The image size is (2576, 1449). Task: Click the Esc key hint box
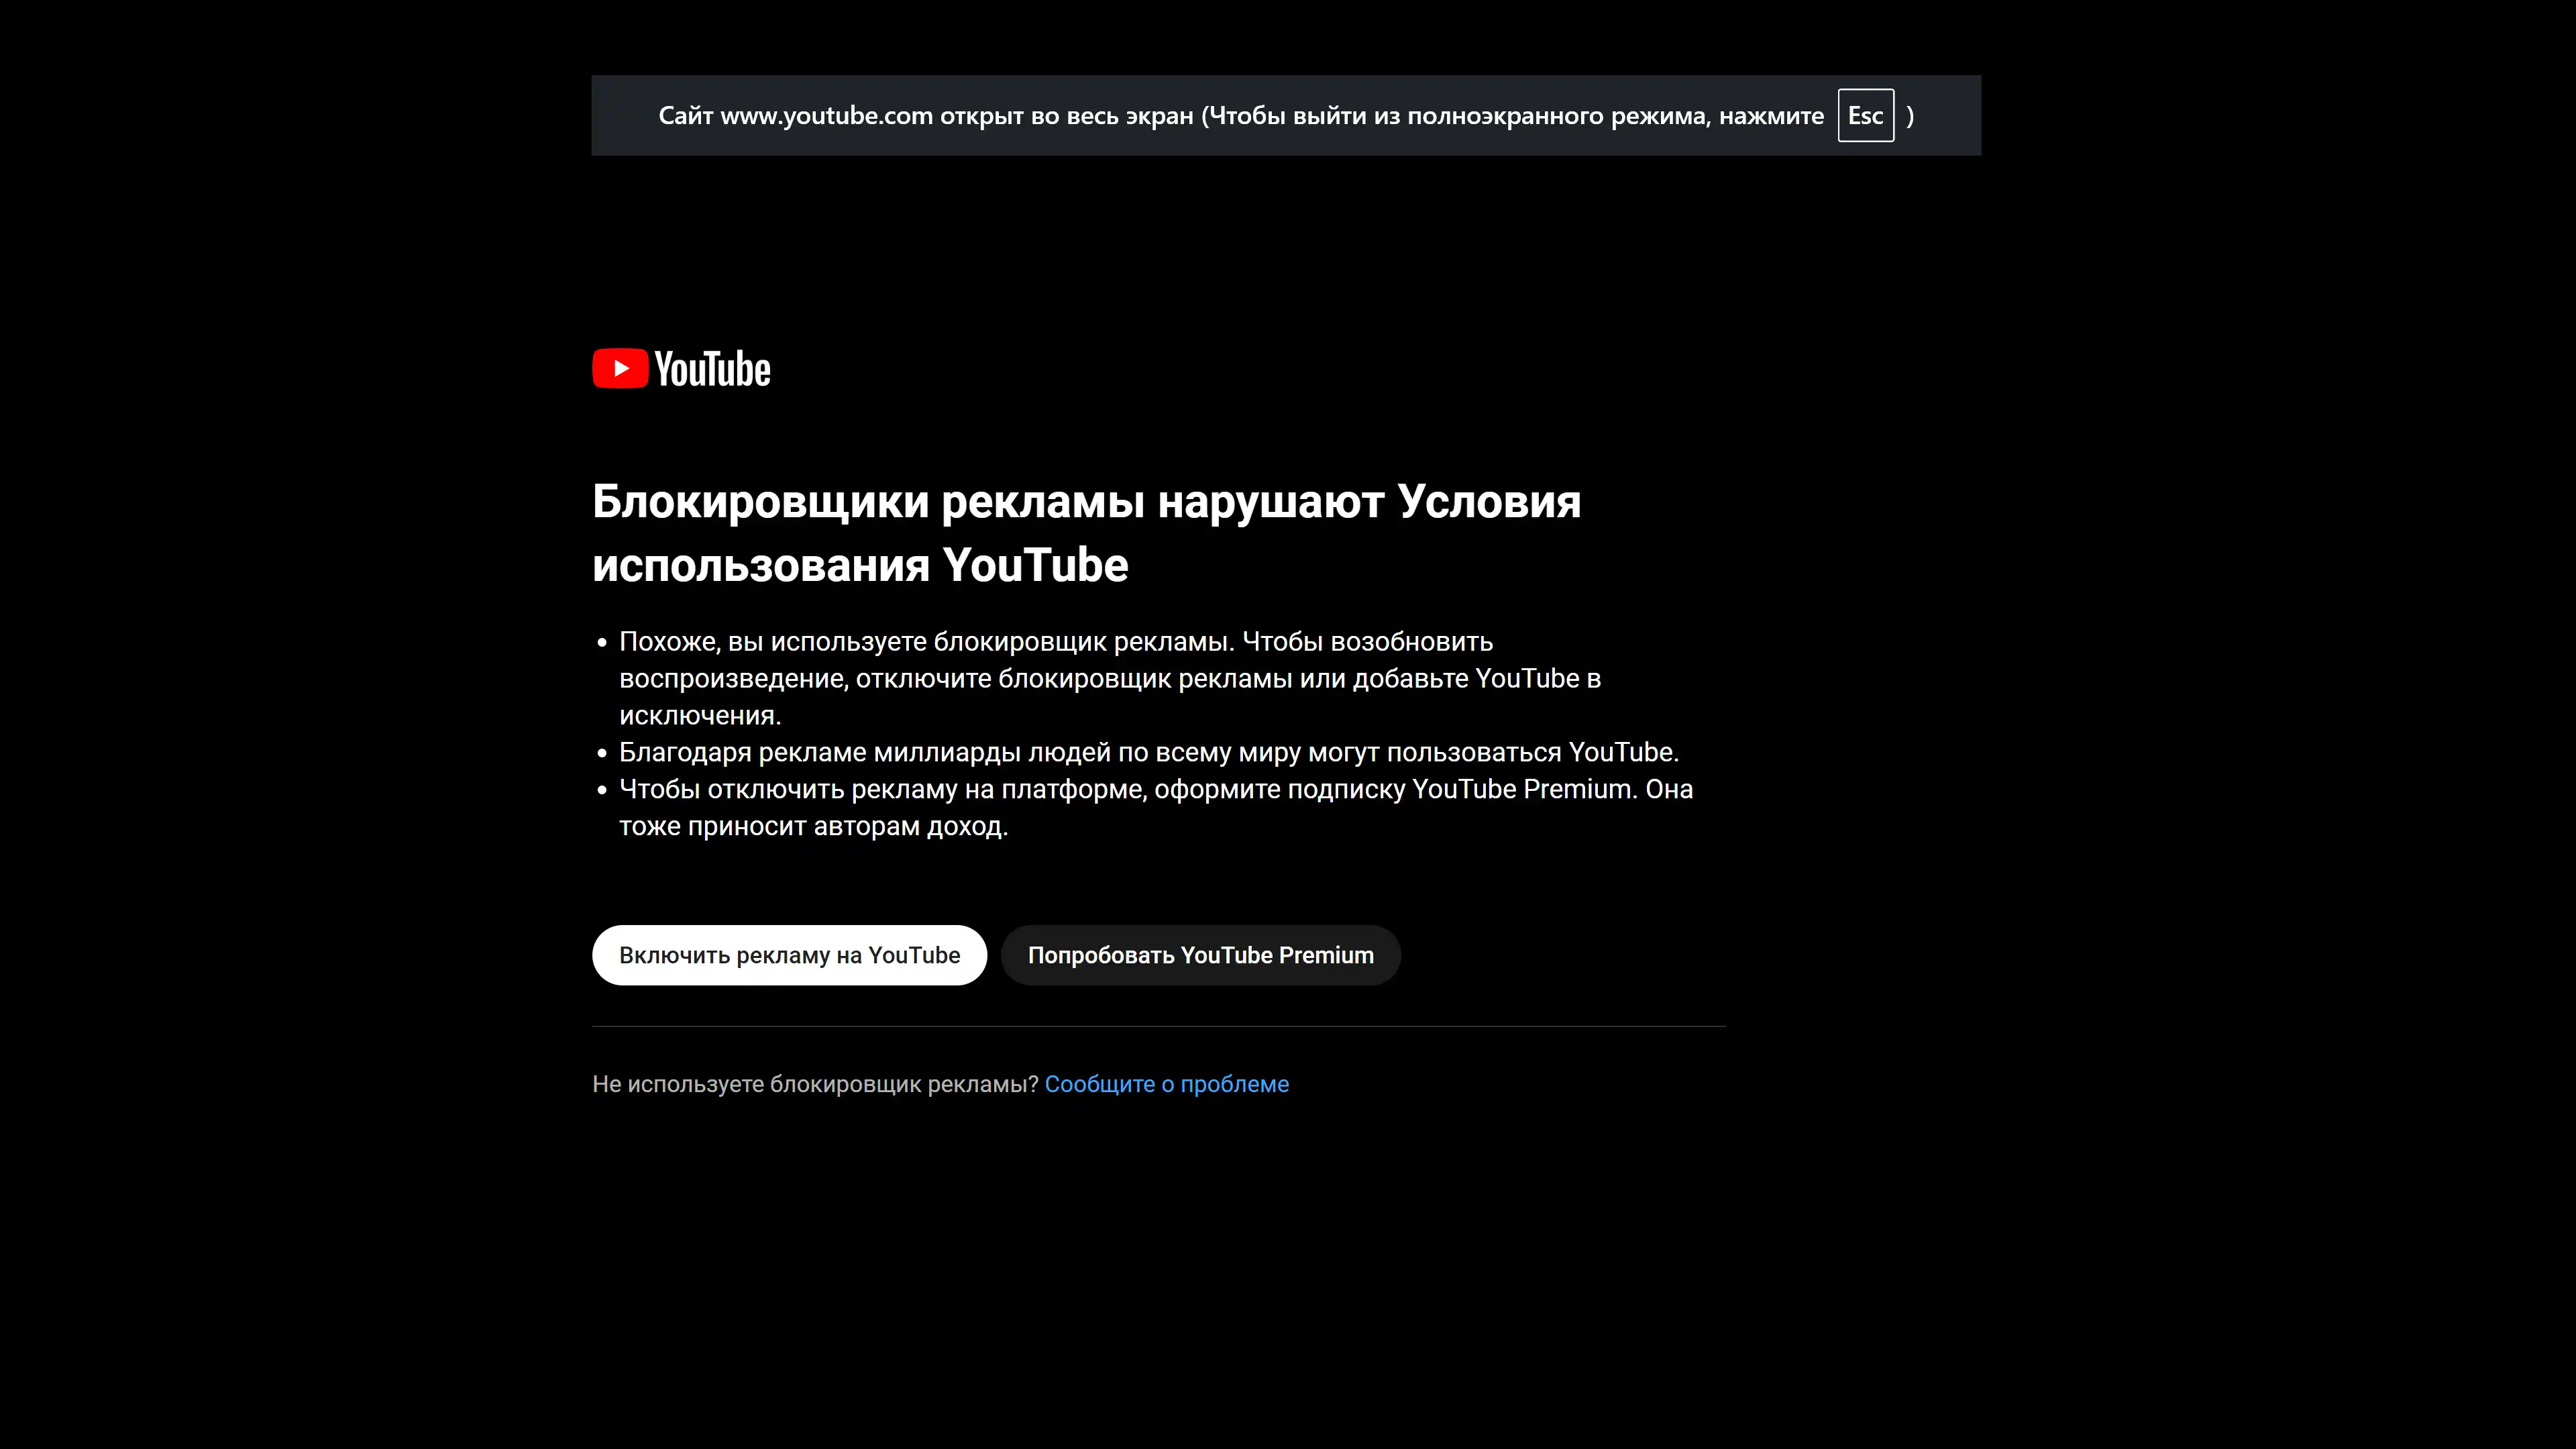click(1865, 115)
